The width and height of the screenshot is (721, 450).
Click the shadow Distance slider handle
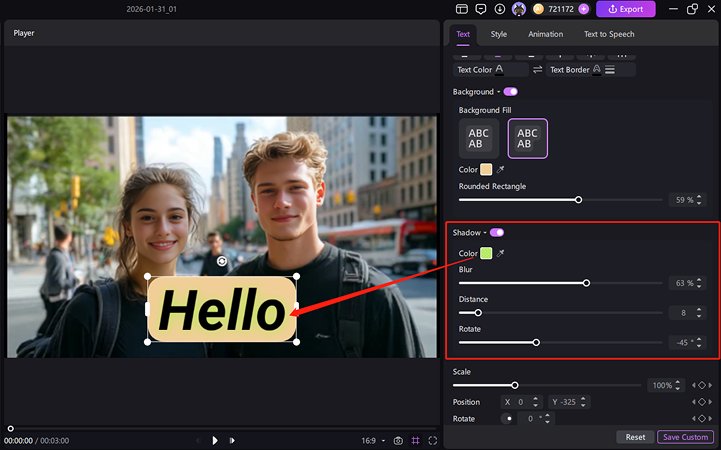478,313
